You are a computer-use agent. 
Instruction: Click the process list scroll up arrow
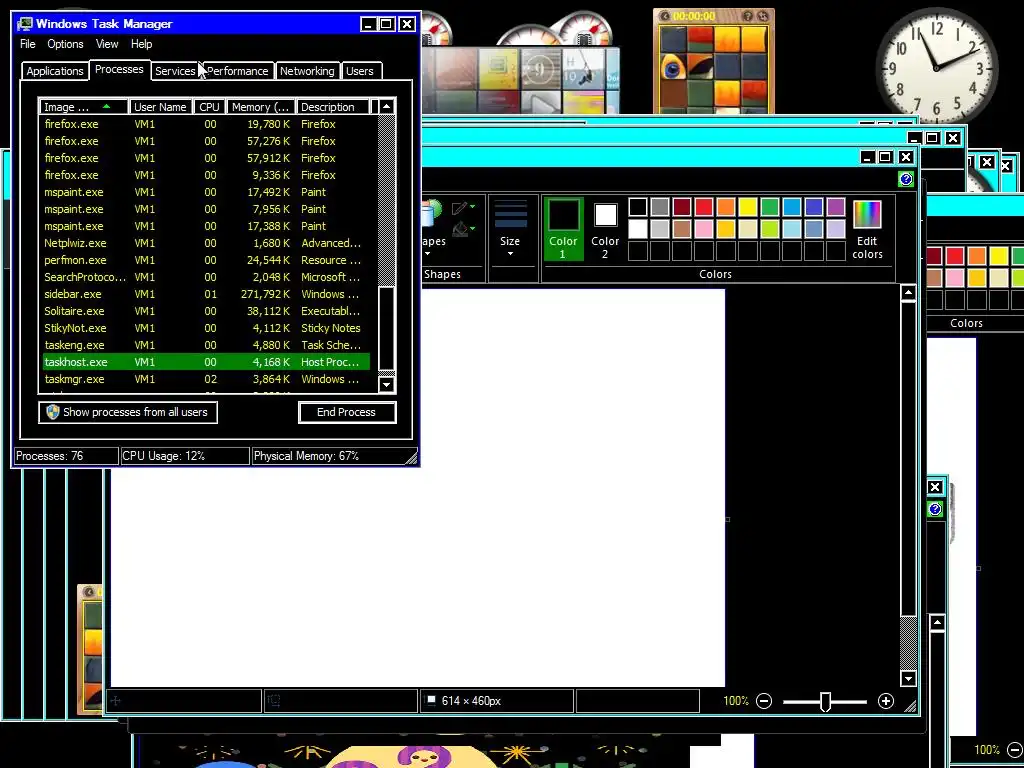[387, 106]
